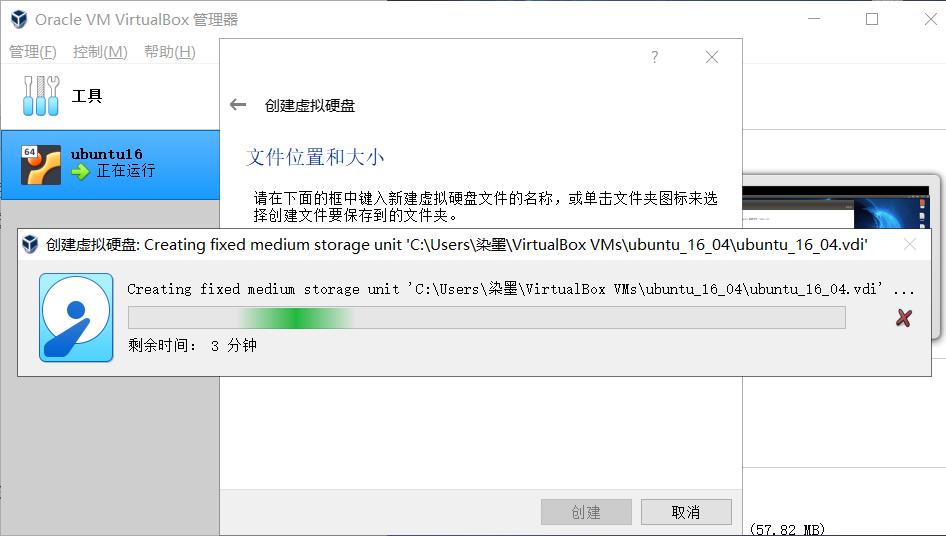Viewport: 946px width, 536px height.
Task: Open the wizard help question mark
Action: tap(655, 57)
